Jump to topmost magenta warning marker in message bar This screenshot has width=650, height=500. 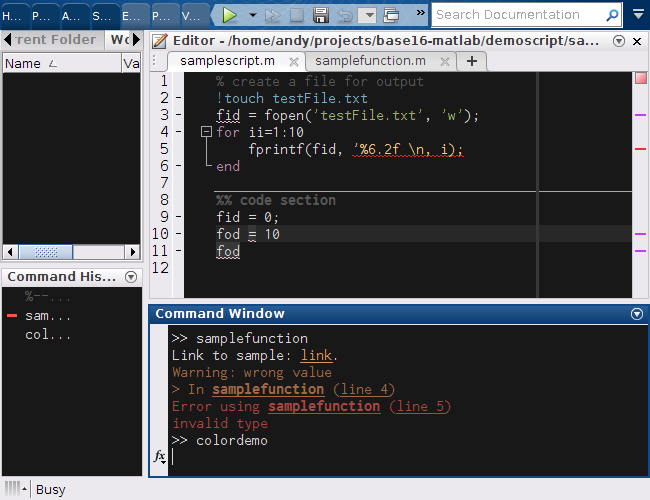coord(640,115)
